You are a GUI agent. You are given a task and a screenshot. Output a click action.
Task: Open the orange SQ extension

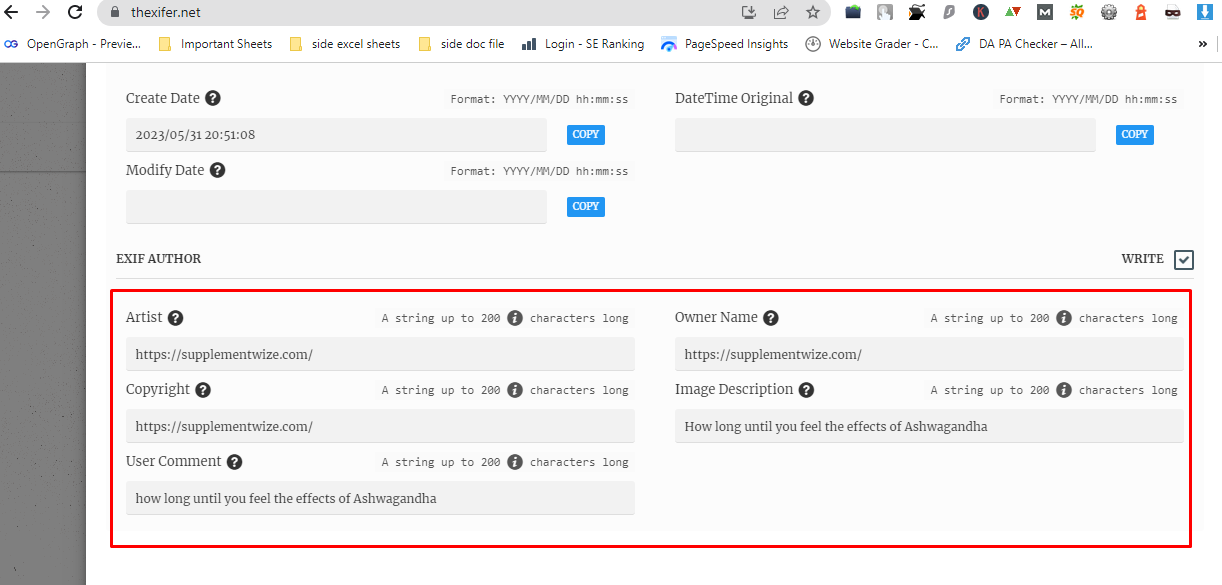pyautogui.click(x=1077, y=13)
